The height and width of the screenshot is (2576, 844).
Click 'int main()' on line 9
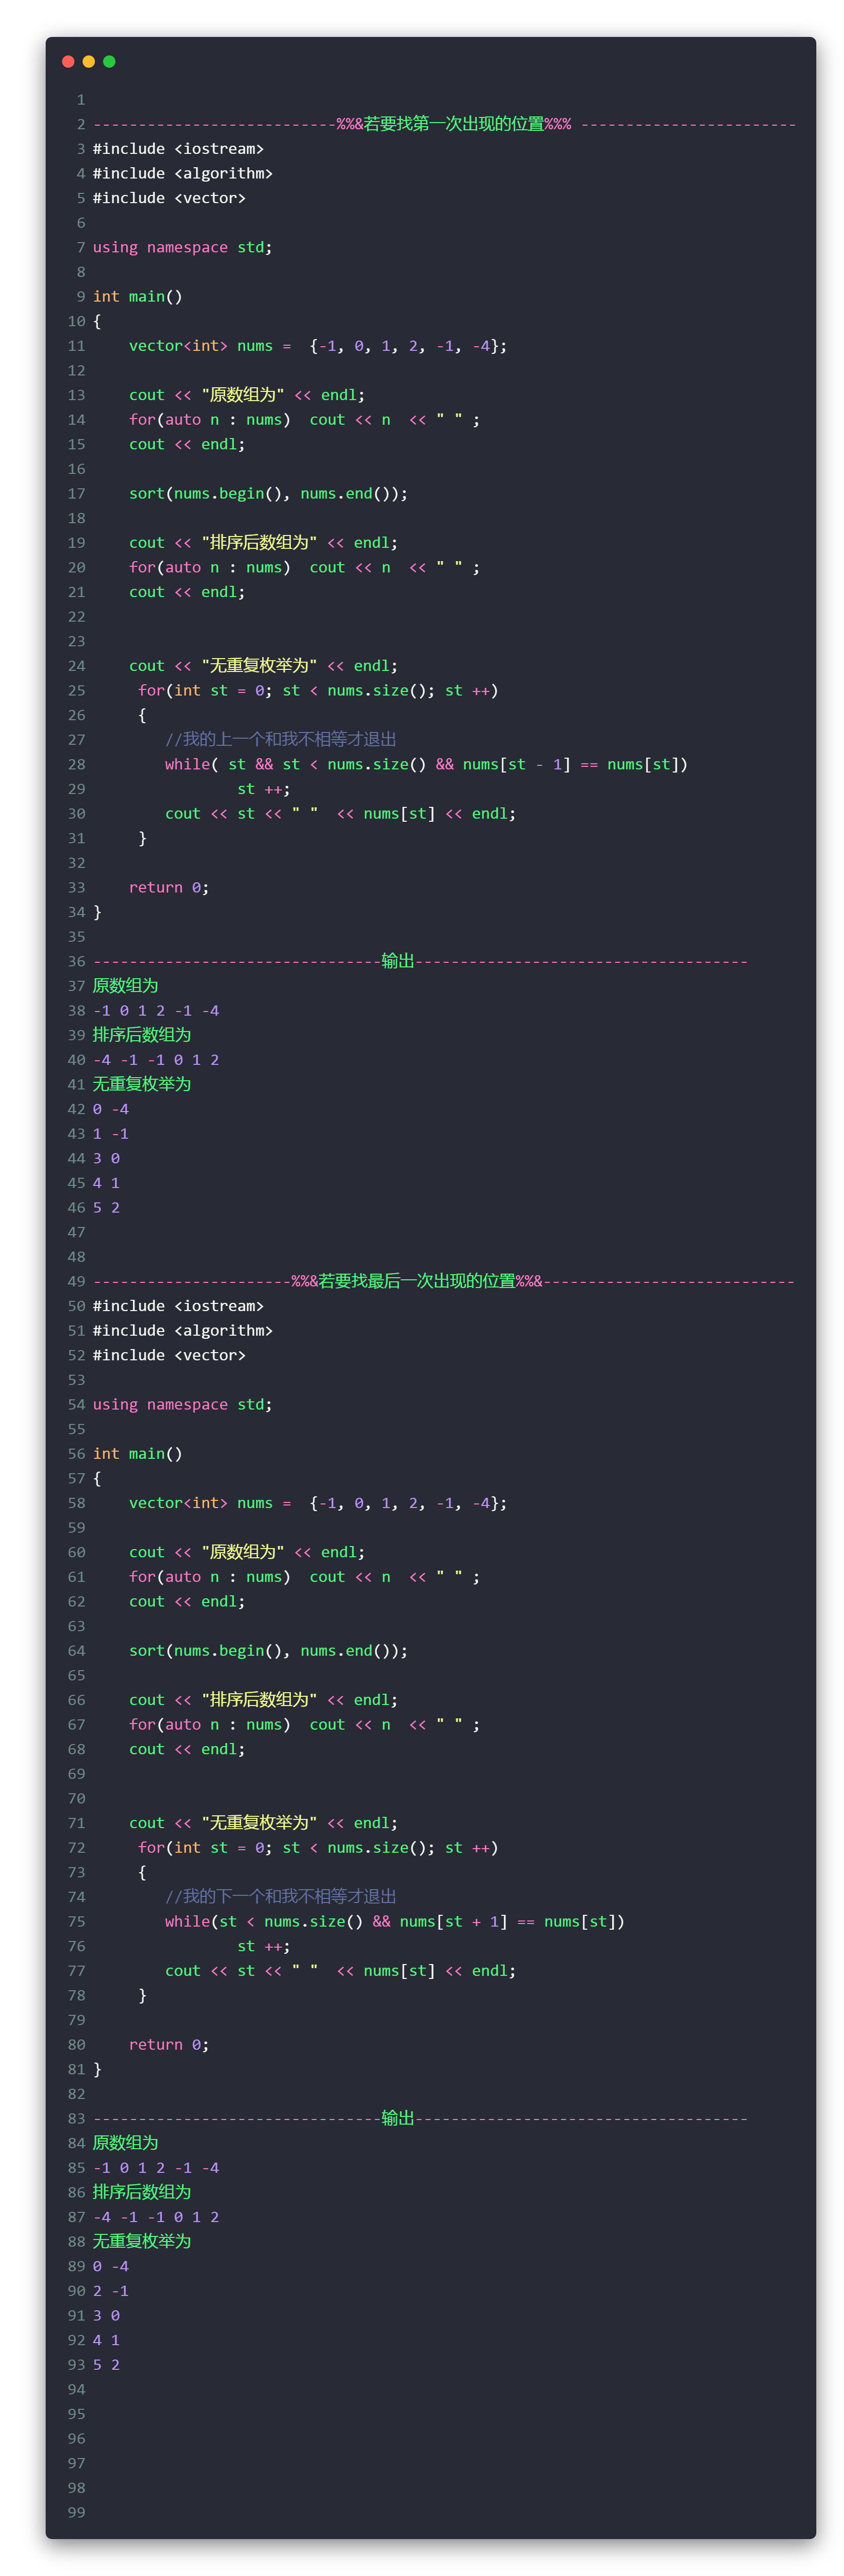point(138,297)
